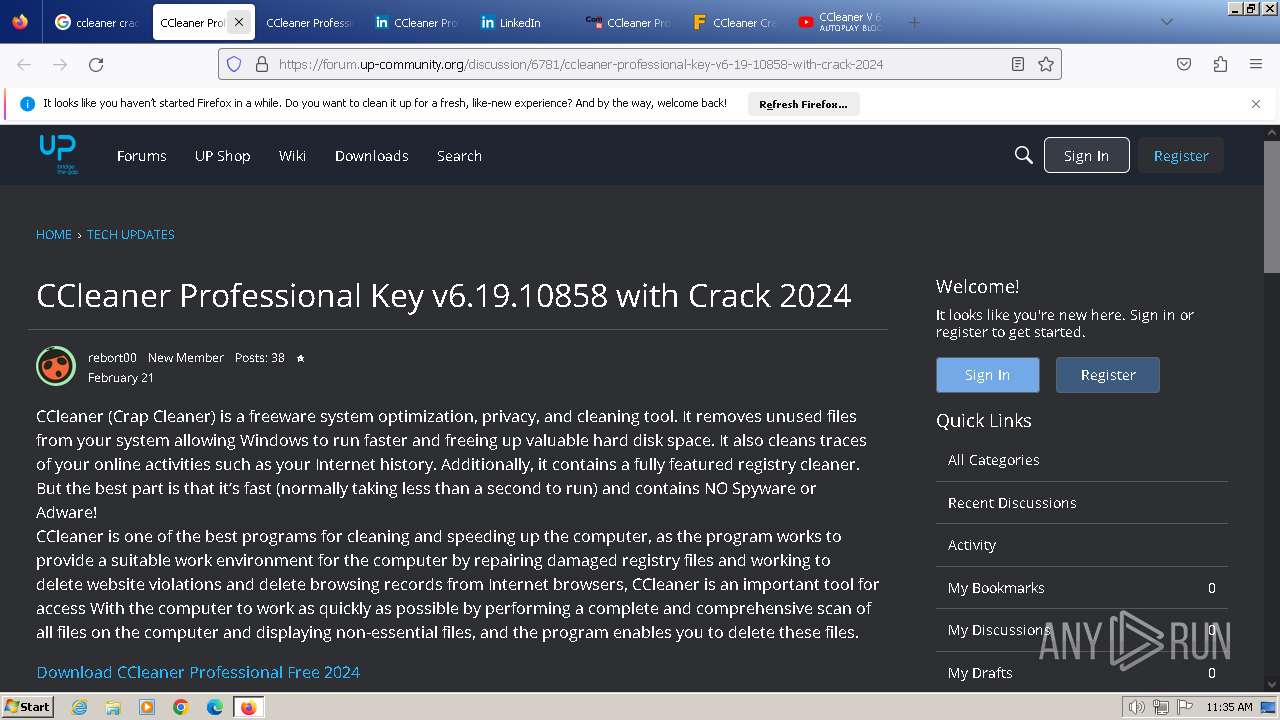Image resolution: width=1280 pixels, height=720 pixels.
Task: Open the Search nav item
Action: click(459, 155)
